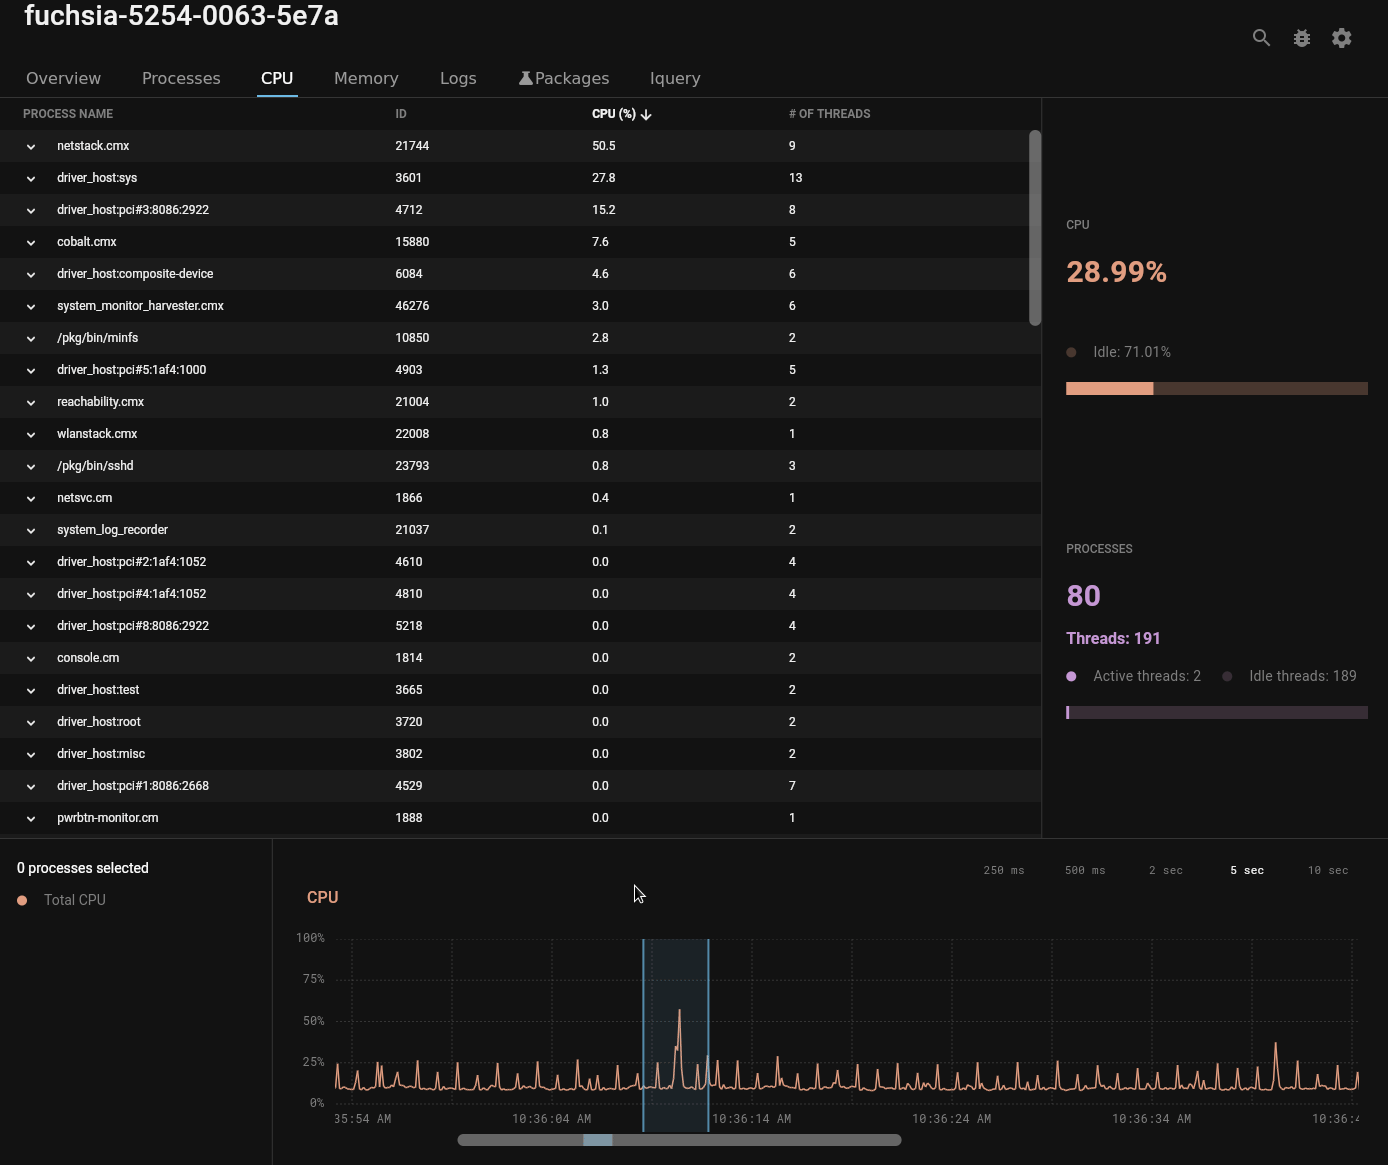Image resolution: width=1388 pixels, height=1165 pixels.
Task: Set chart interval to 2 sec
Action: coord(1166,871)
